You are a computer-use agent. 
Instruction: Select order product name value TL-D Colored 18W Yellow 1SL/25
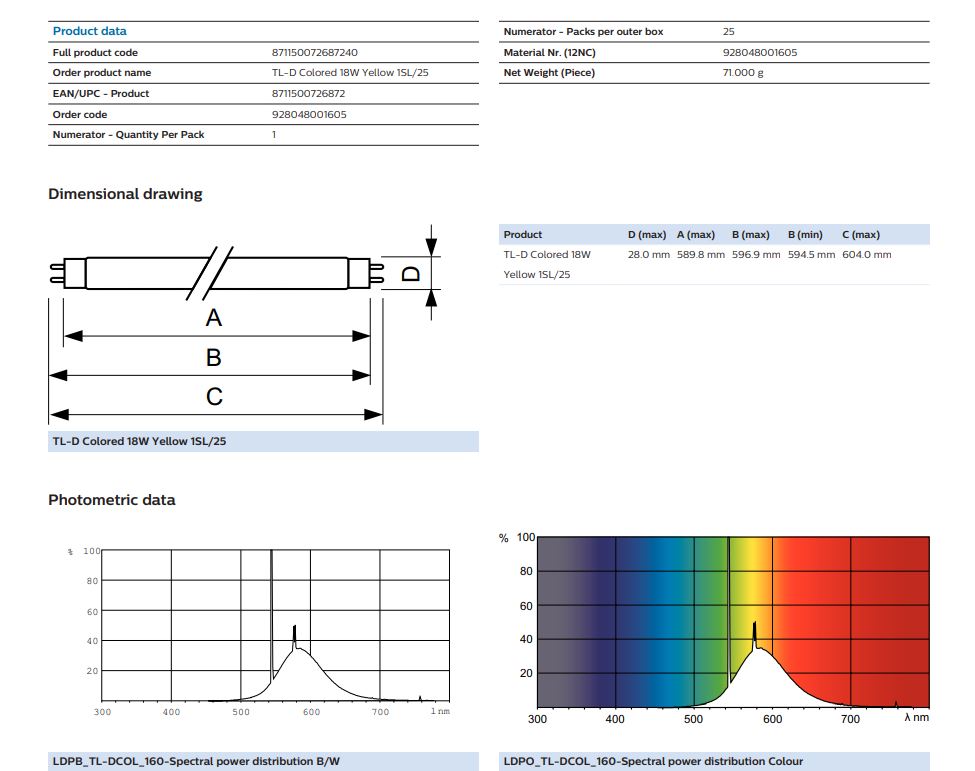tap(350, 73)
